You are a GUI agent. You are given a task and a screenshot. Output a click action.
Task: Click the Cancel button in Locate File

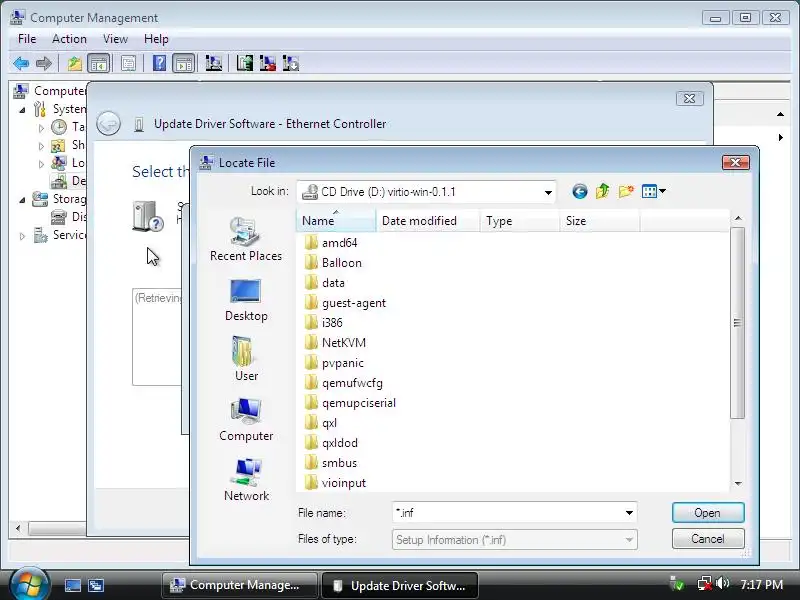pos(708,539)
